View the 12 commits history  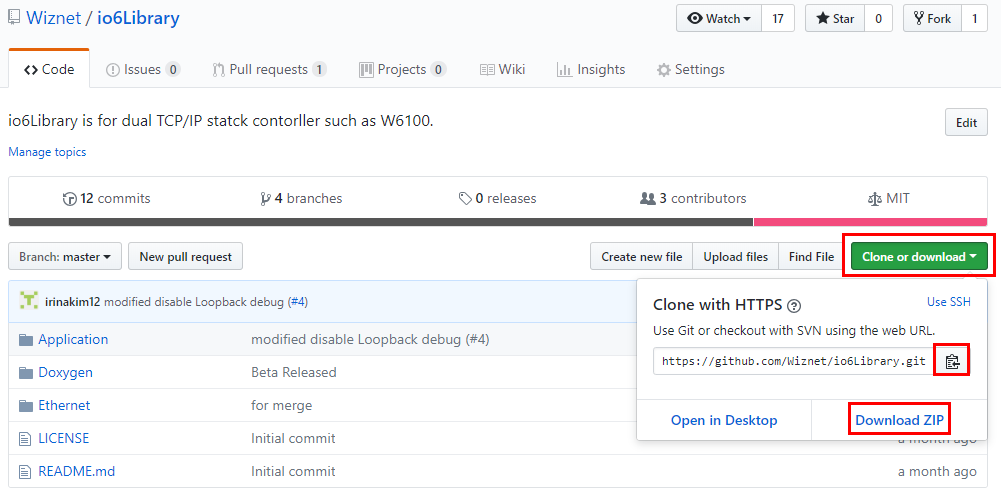107,198
